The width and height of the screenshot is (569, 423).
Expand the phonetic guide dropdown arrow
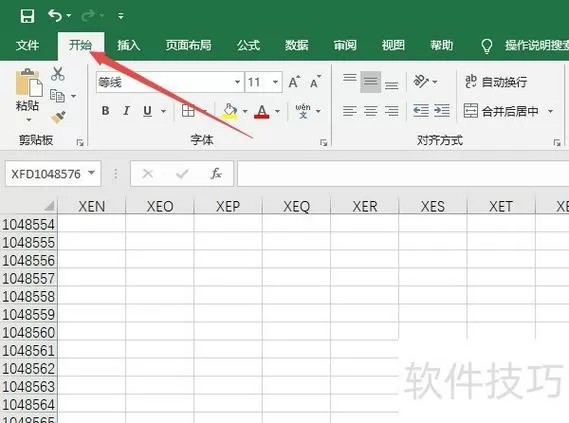318,111
